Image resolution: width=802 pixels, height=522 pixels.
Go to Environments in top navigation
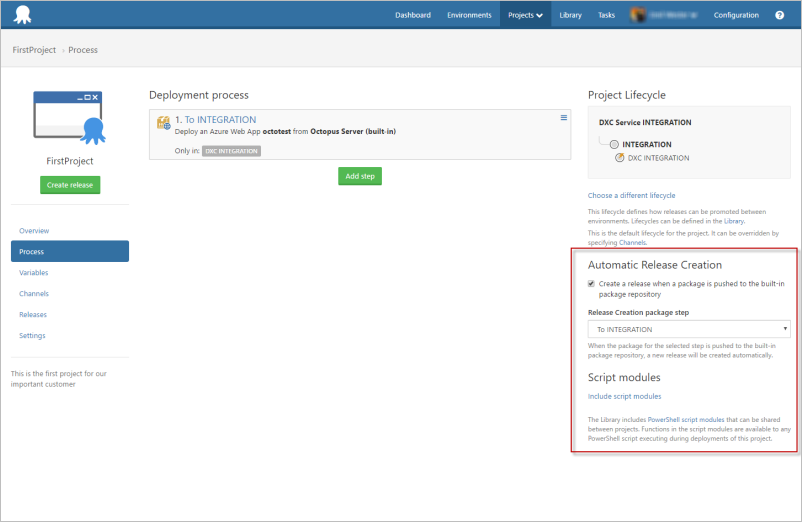[x=469, y=15]
